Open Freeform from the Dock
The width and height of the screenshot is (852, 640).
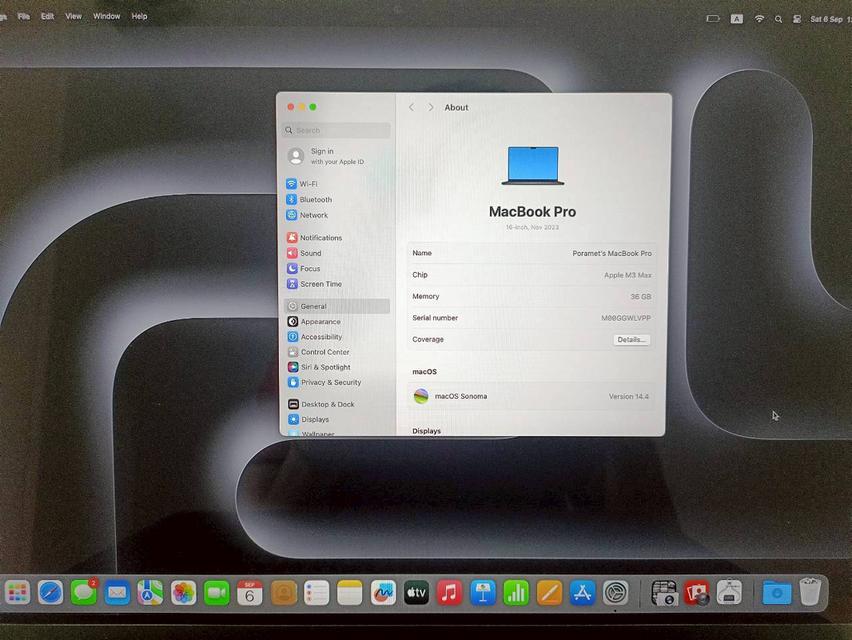tap(383, 593)
